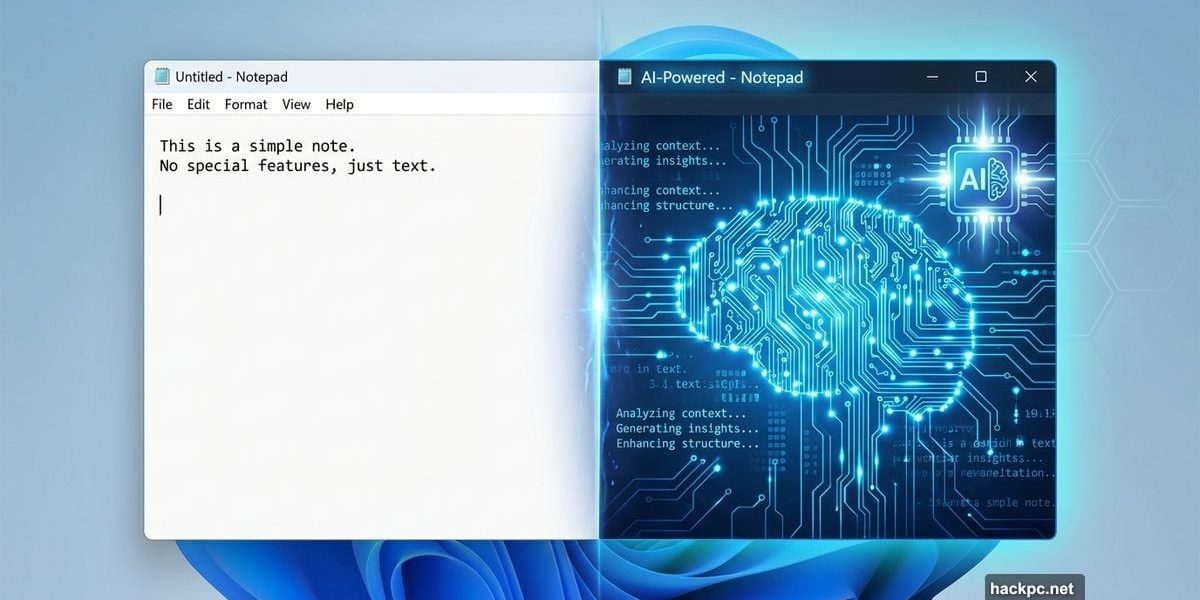1200x600 pixels.
Task: Minimize the AI-Powered Notepad window
Action: point(932,77)
